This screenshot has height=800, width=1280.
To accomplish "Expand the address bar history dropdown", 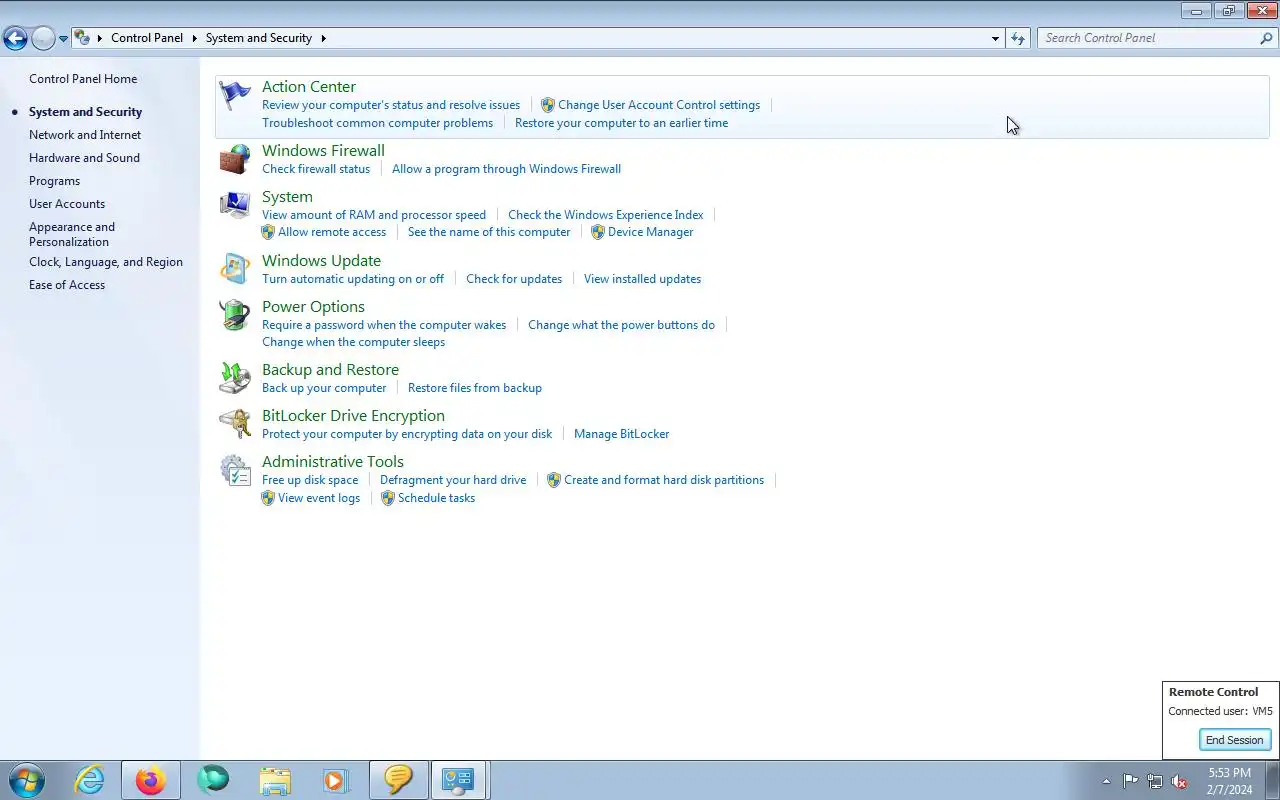I will click(x=995, y=38).
